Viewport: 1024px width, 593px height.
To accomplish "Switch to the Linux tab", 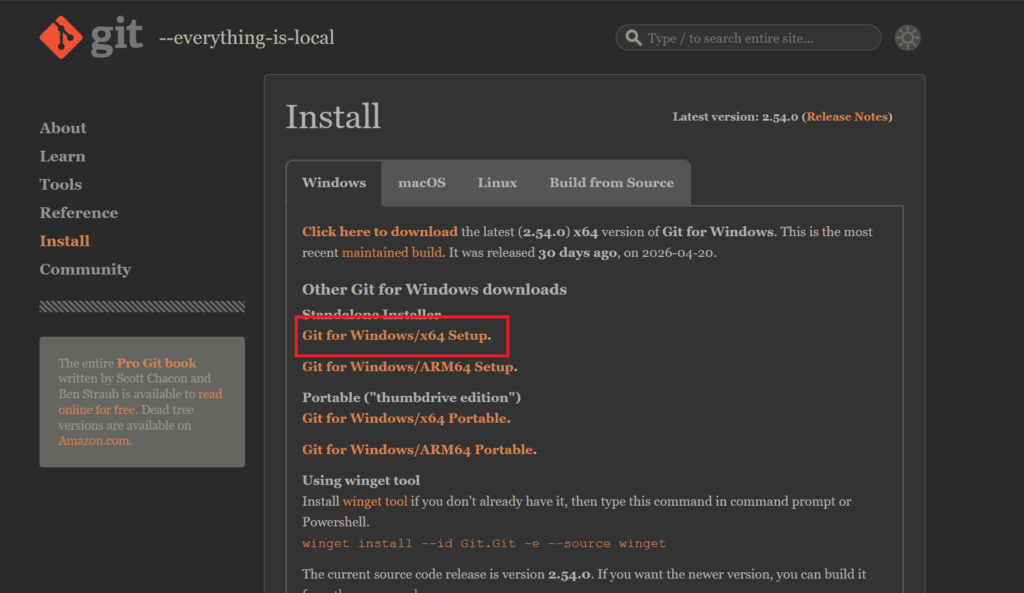I will click(x=497, y=183).
